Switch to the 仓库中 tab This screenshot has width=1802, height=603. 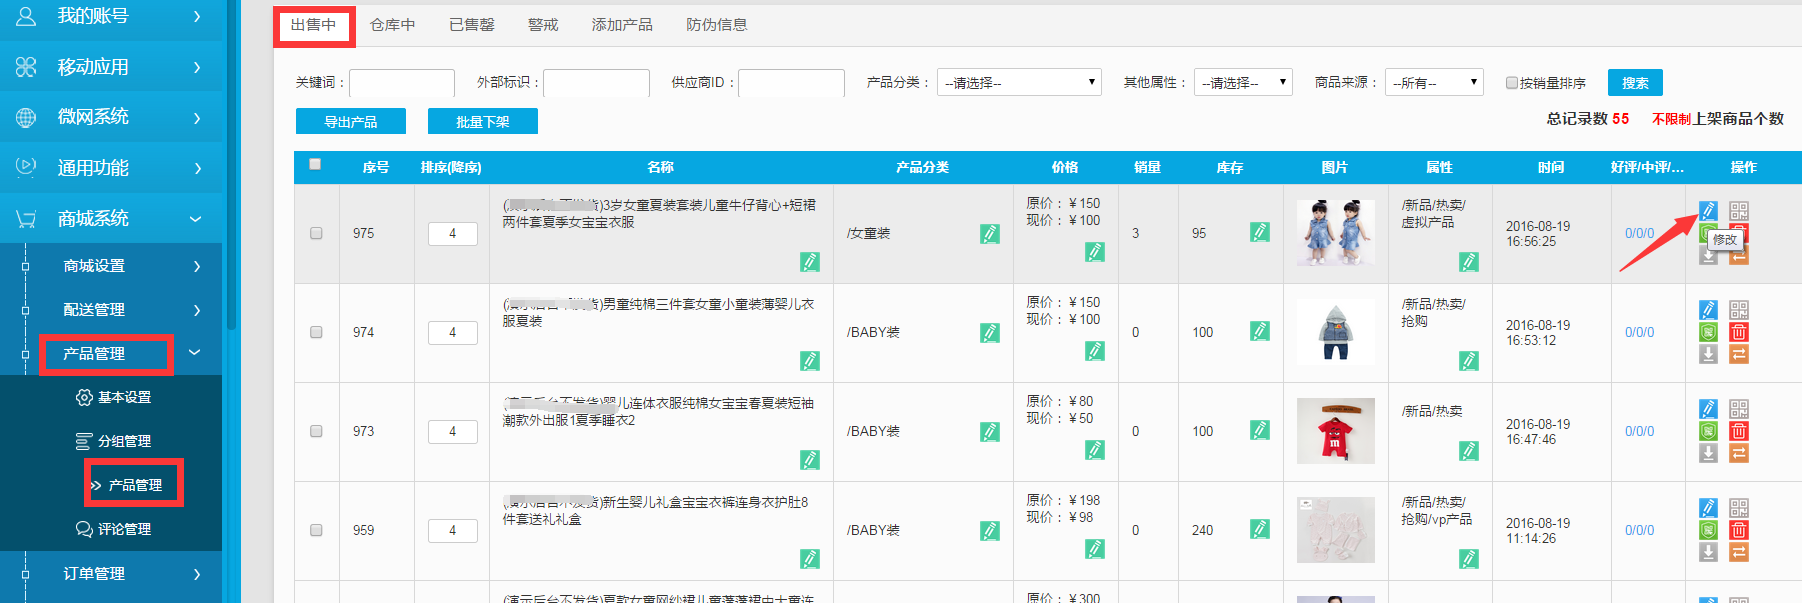[392, 25]
